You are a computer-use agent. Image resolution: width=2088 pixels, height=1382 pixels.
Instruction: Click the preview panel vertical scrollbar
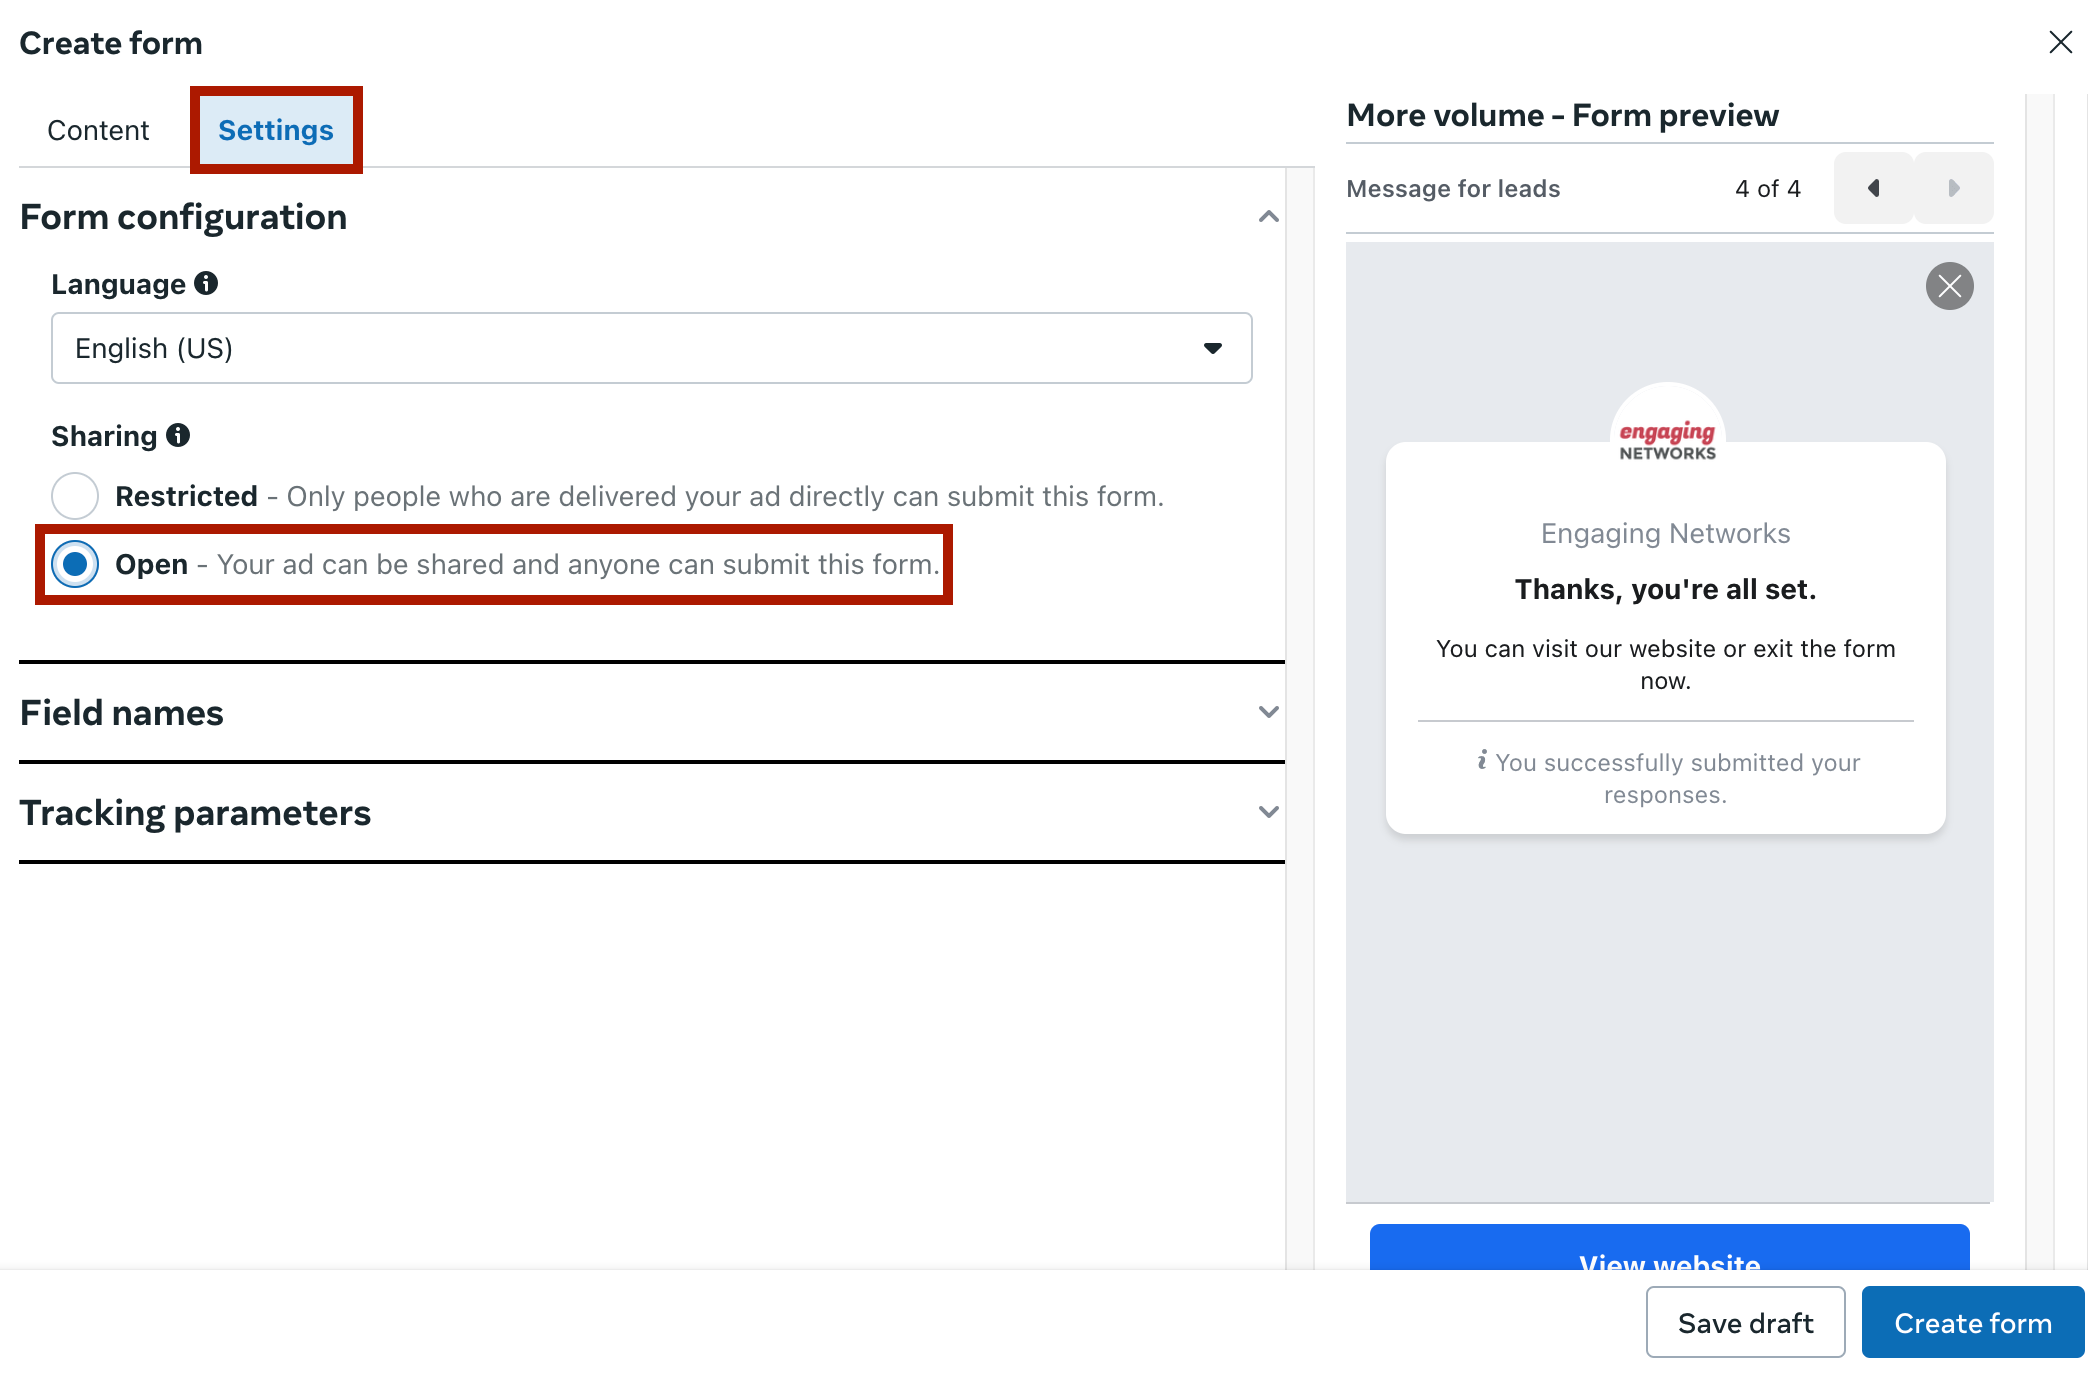pyautogui.click(x=2040, y=680)
